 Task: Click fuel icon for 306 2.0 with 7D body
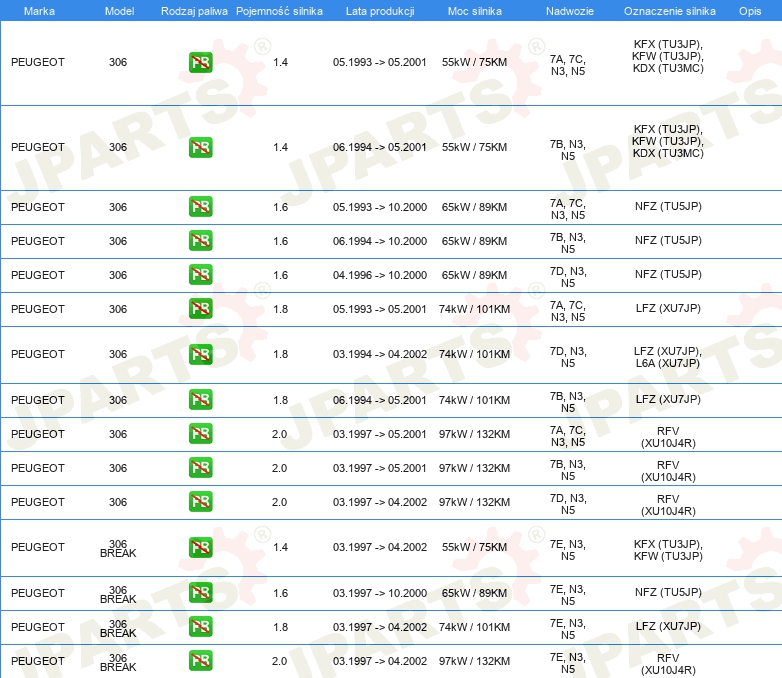(x=200, y=502)
